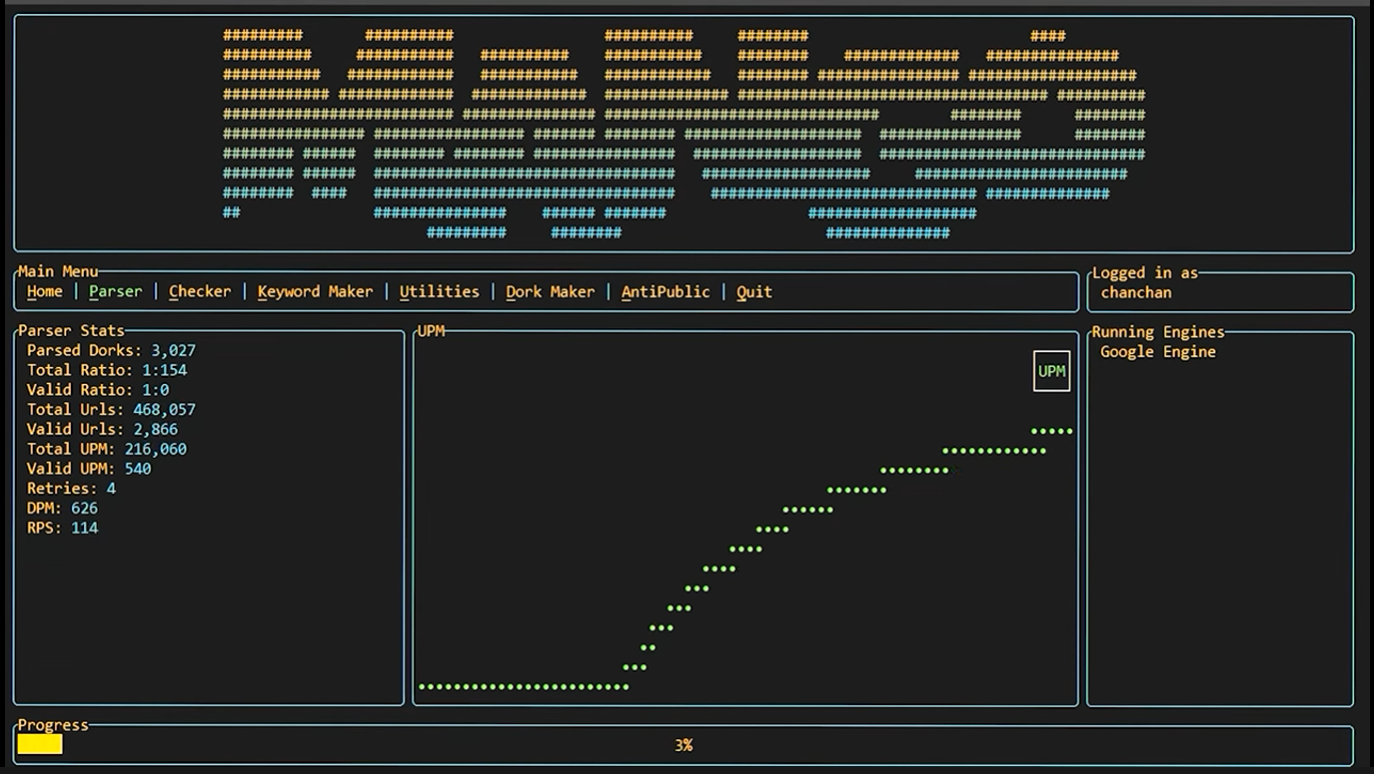This screenshot has height=774, width=1374.
Task: Select the Parsed Dorks stat line
Action: 111,351
